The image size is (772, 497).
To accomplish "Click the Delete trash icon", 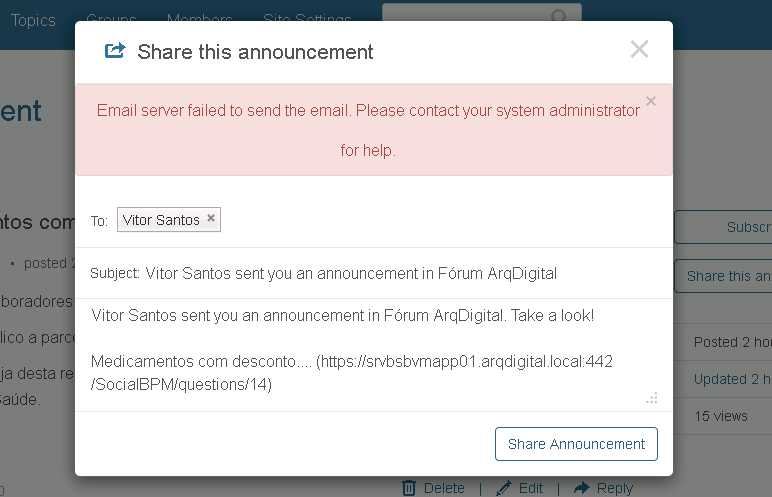I will click(x=409, y=488).
